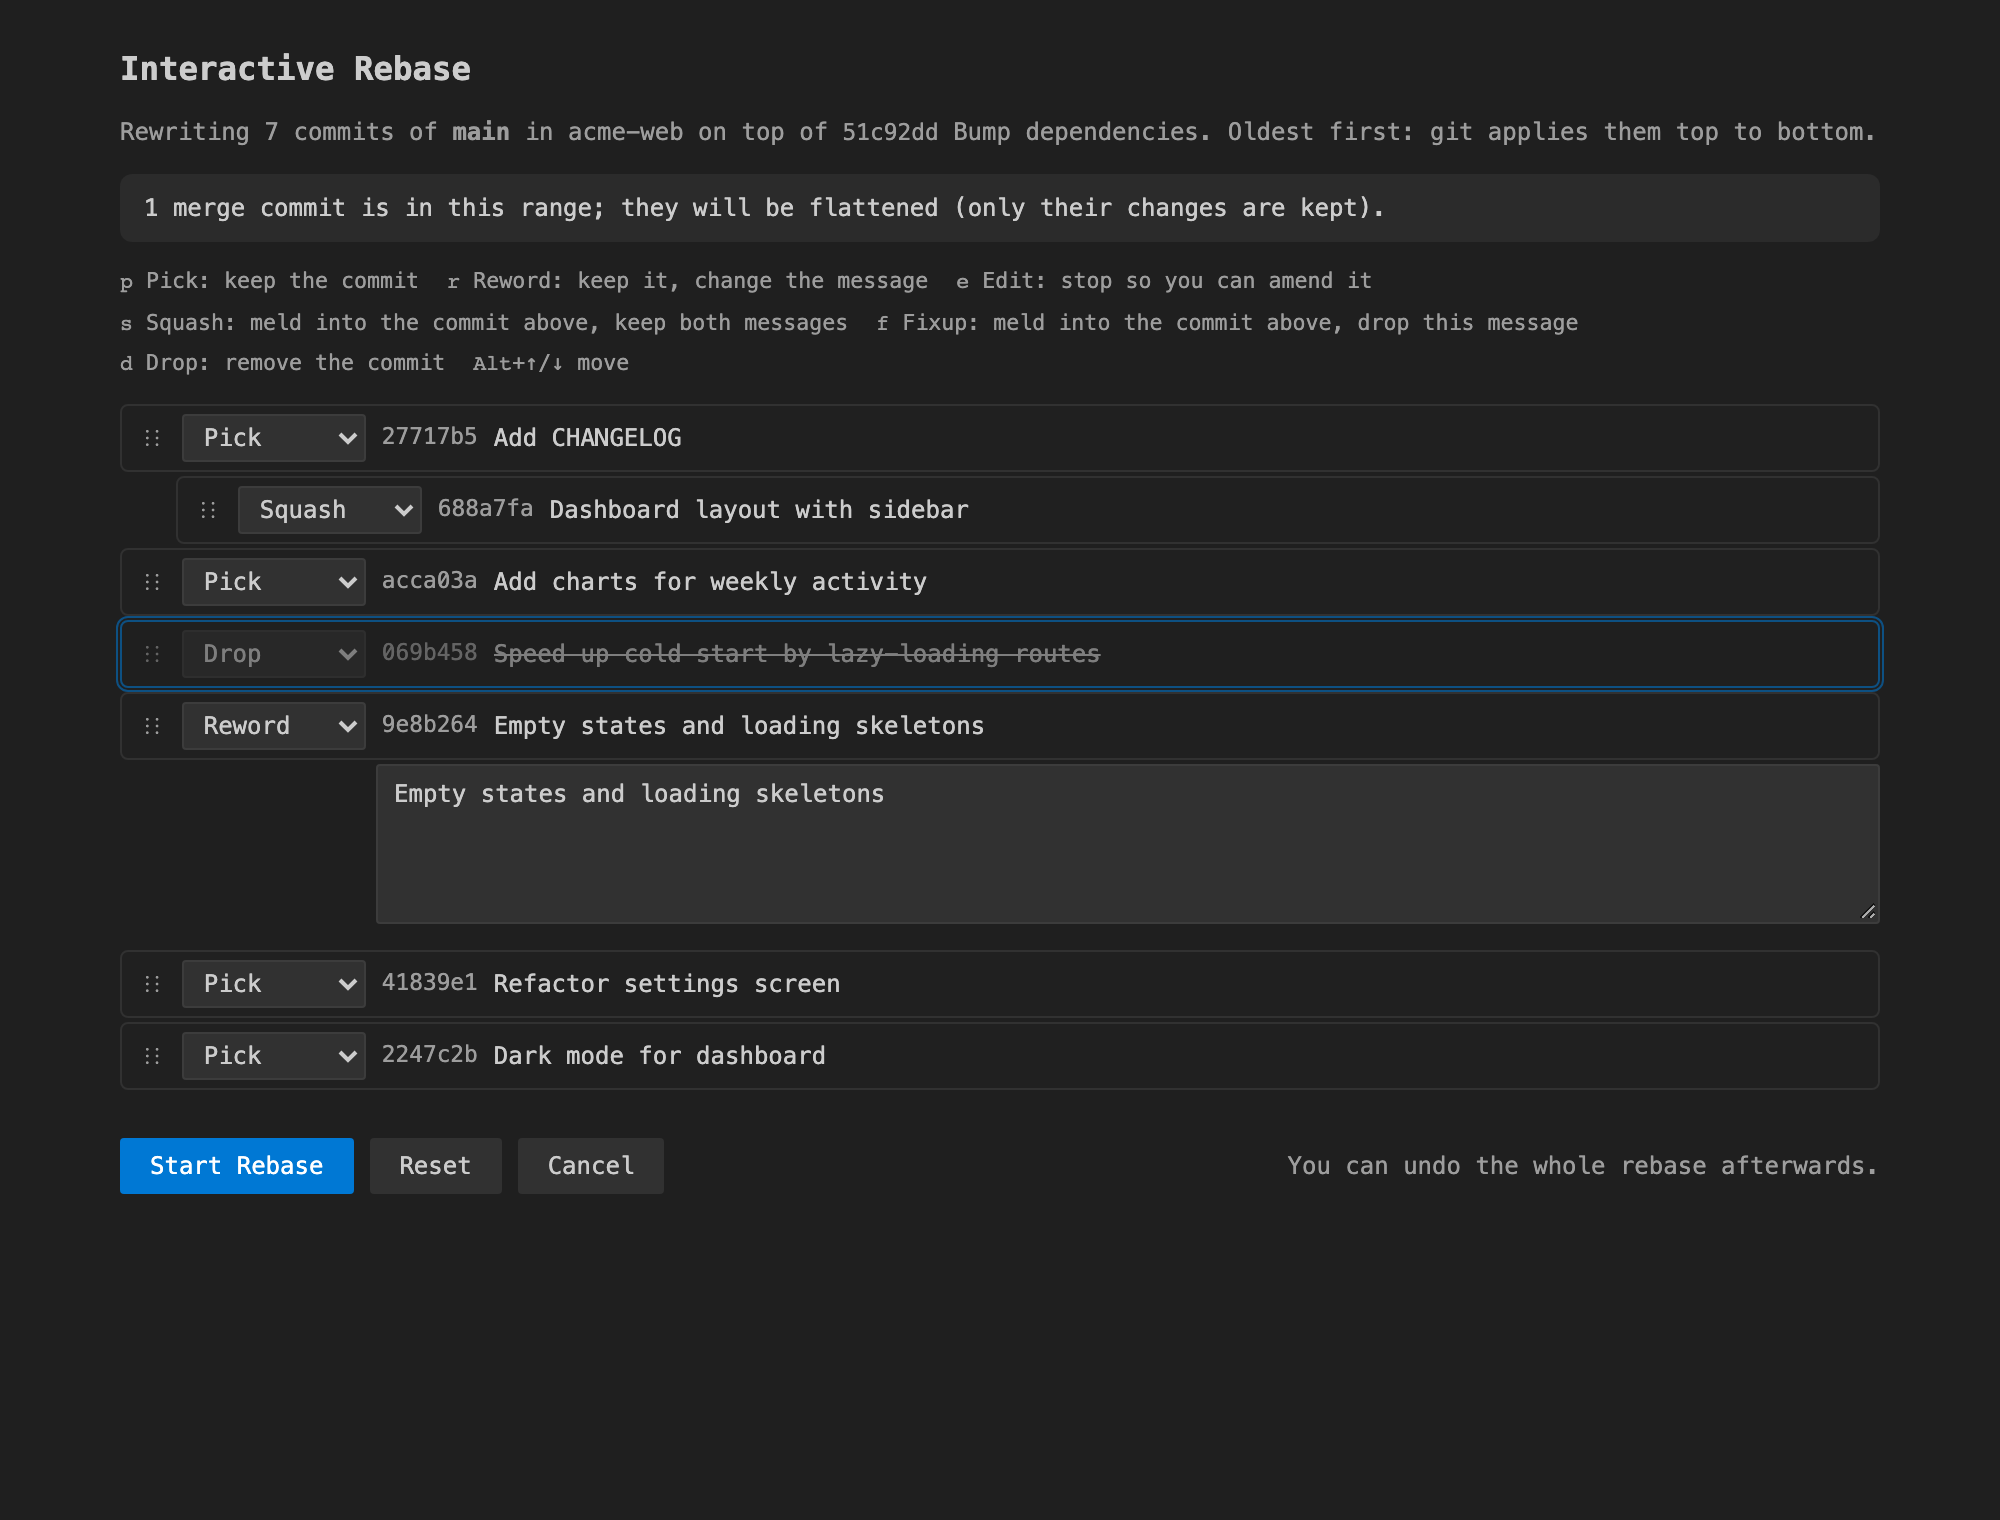Click the textarea resize grip corner
This screenshot has width=2000, height=1520.
(x=1867, y=911)
